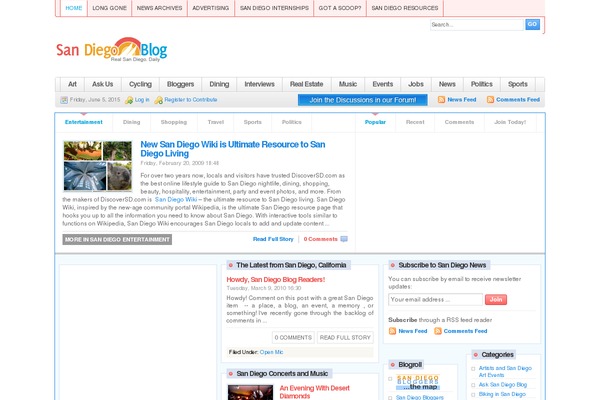The height and width of the screenshot is (400, 600).
Task: Select Dining in the main navigation bar
Action: (219, 84)
